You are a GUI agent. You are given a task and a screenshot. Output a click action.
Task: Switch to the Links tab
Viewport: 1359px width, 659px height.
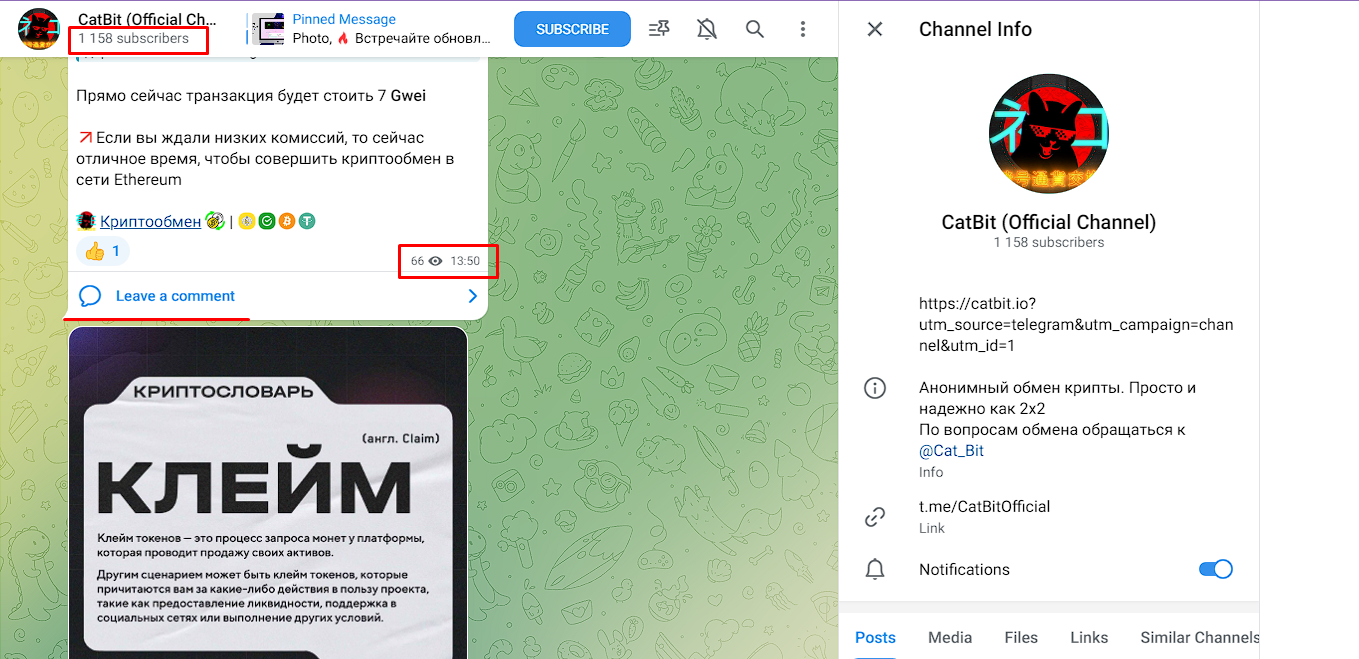click(1089, 637)
